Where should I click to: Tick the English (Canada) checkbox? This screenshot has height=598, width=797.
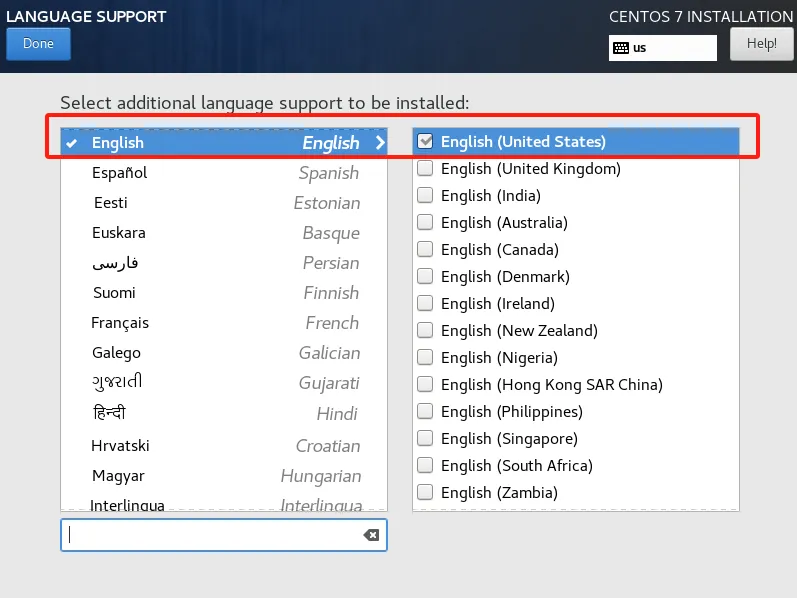coord(425,250)
